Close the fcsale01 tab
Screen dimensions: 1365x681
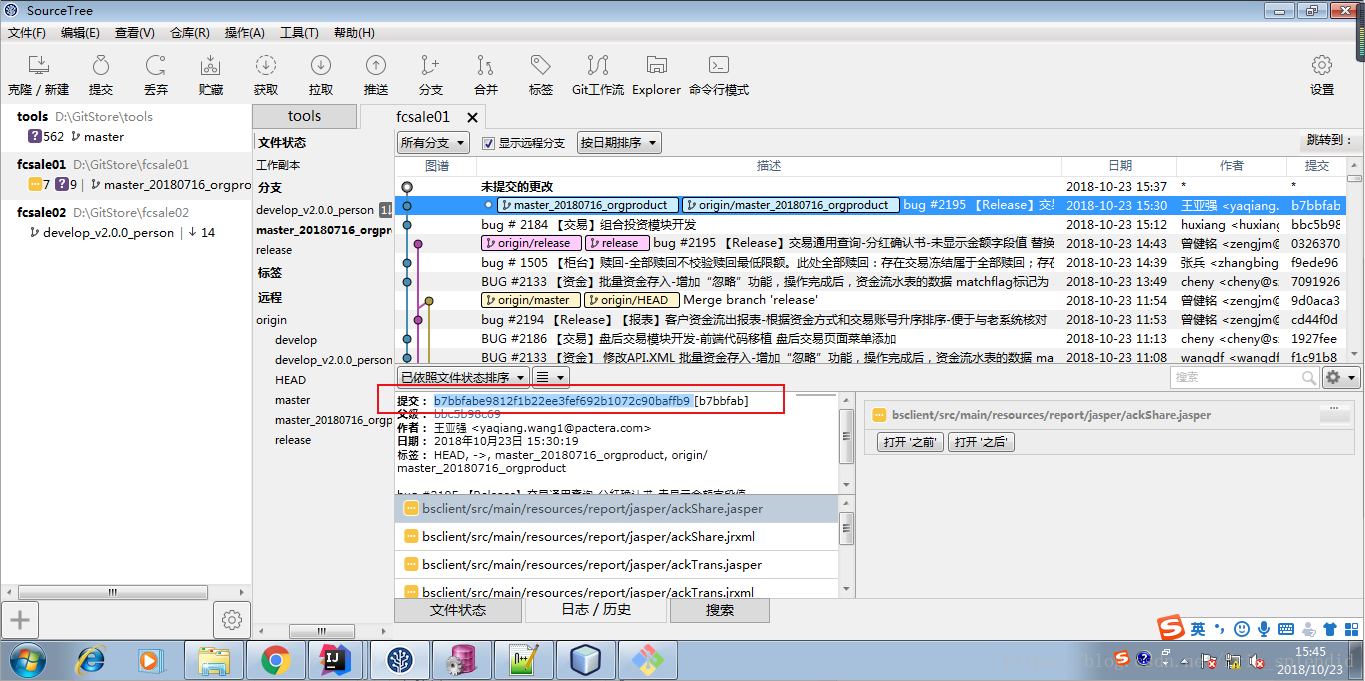pos(473,118)
